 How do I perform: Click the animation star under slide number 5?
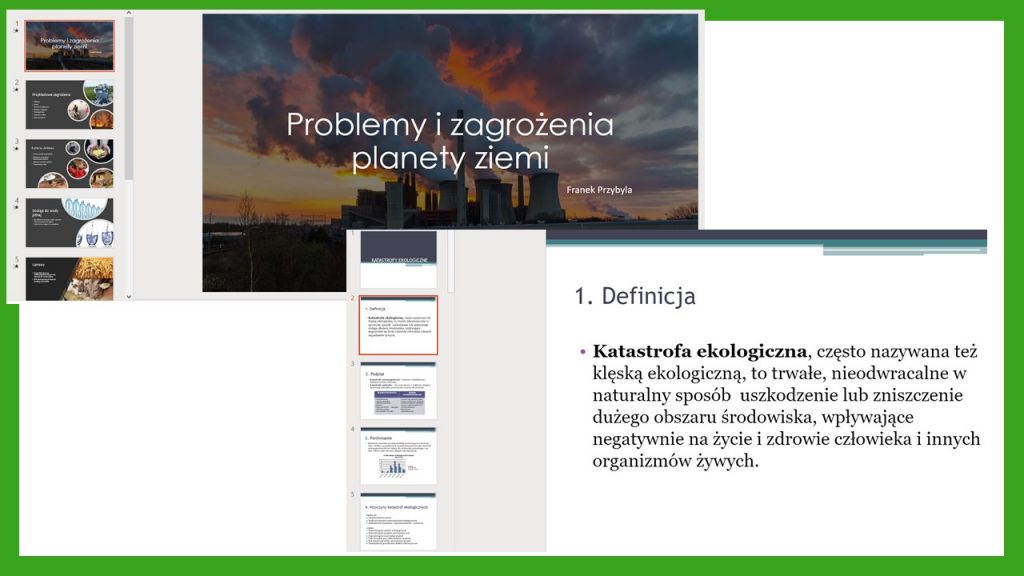click(x=16, y=267)
